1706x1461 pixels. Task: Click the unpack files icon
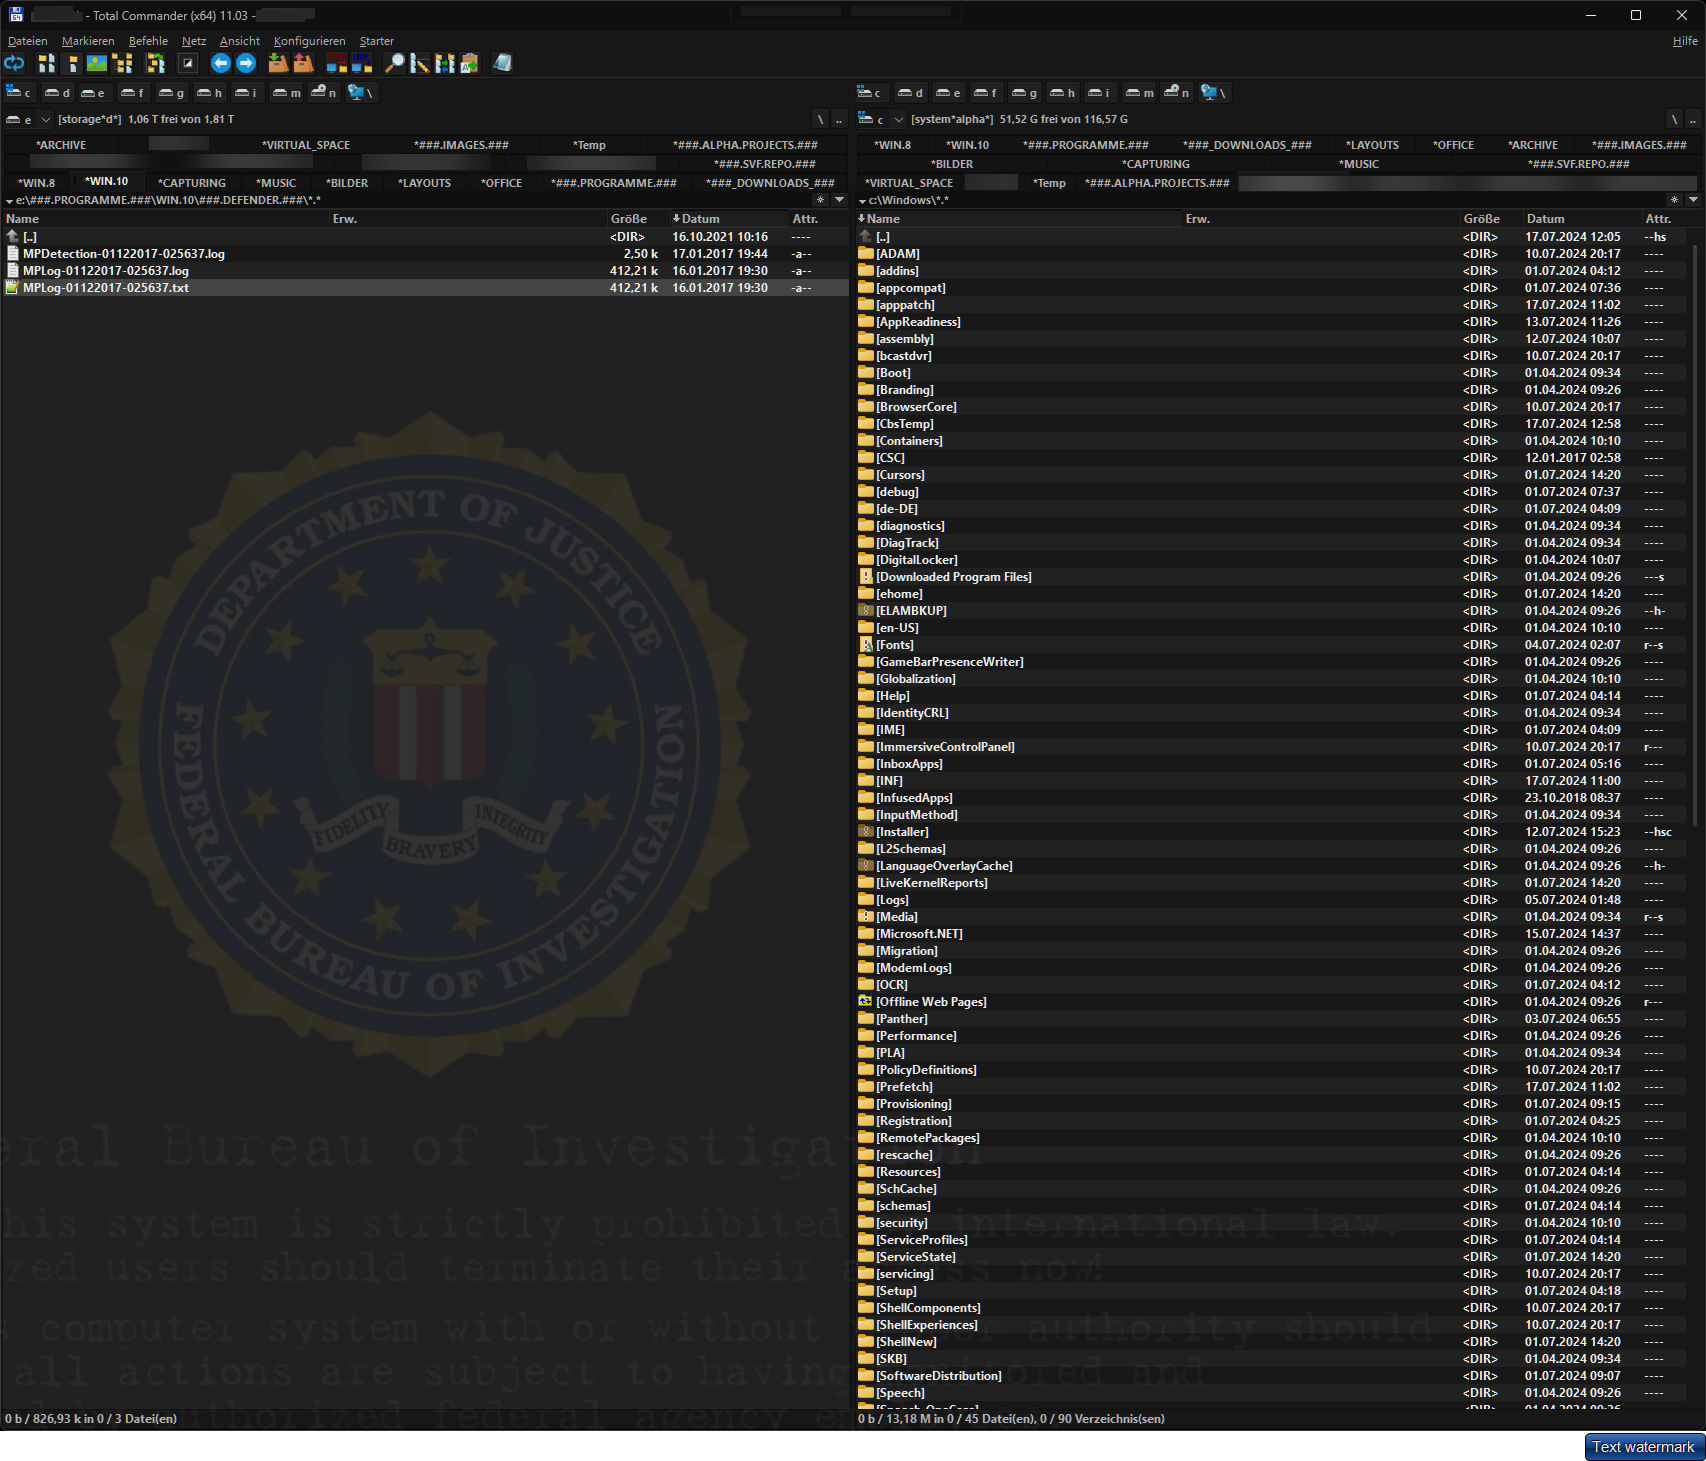coord(303,63)
